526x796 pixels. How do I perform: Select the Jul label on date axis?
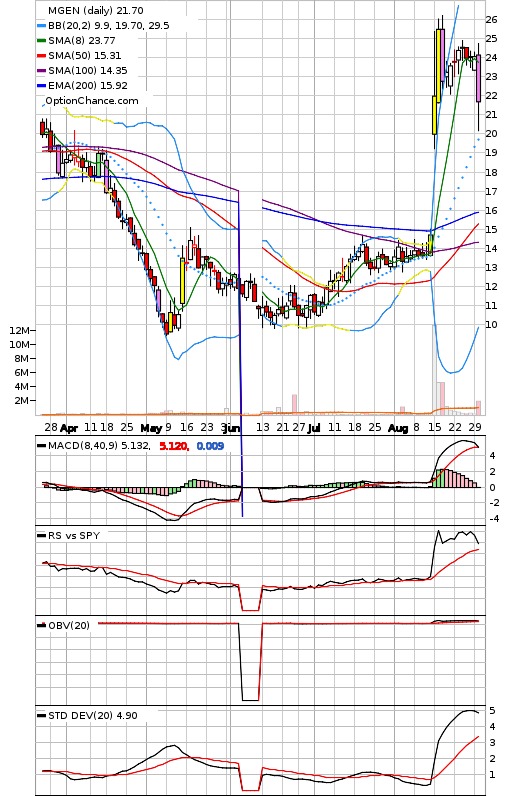pos(314,428)
